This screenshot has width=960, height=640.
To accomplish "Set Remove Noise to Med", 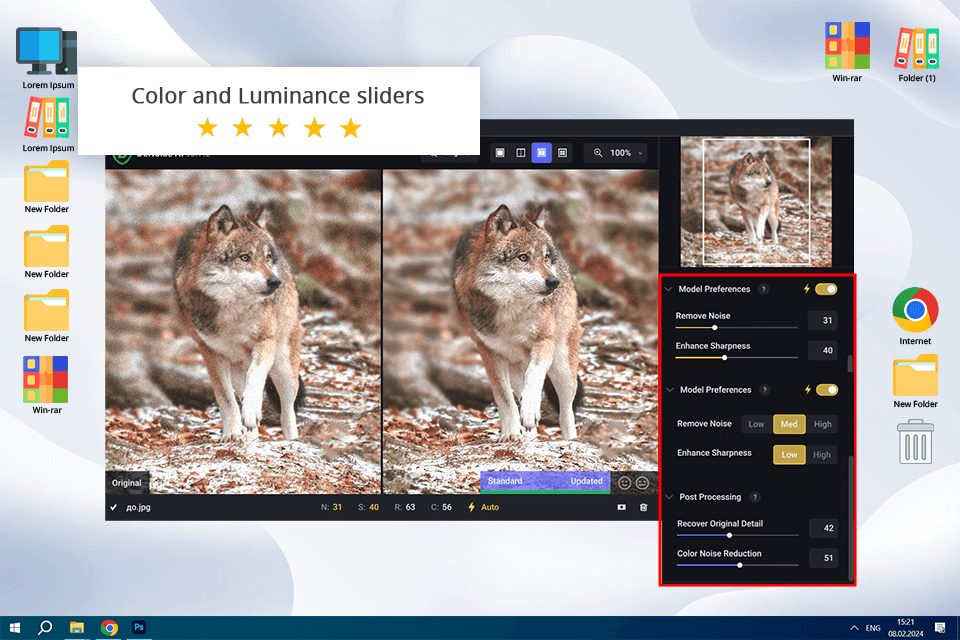I will click(789, 424).
